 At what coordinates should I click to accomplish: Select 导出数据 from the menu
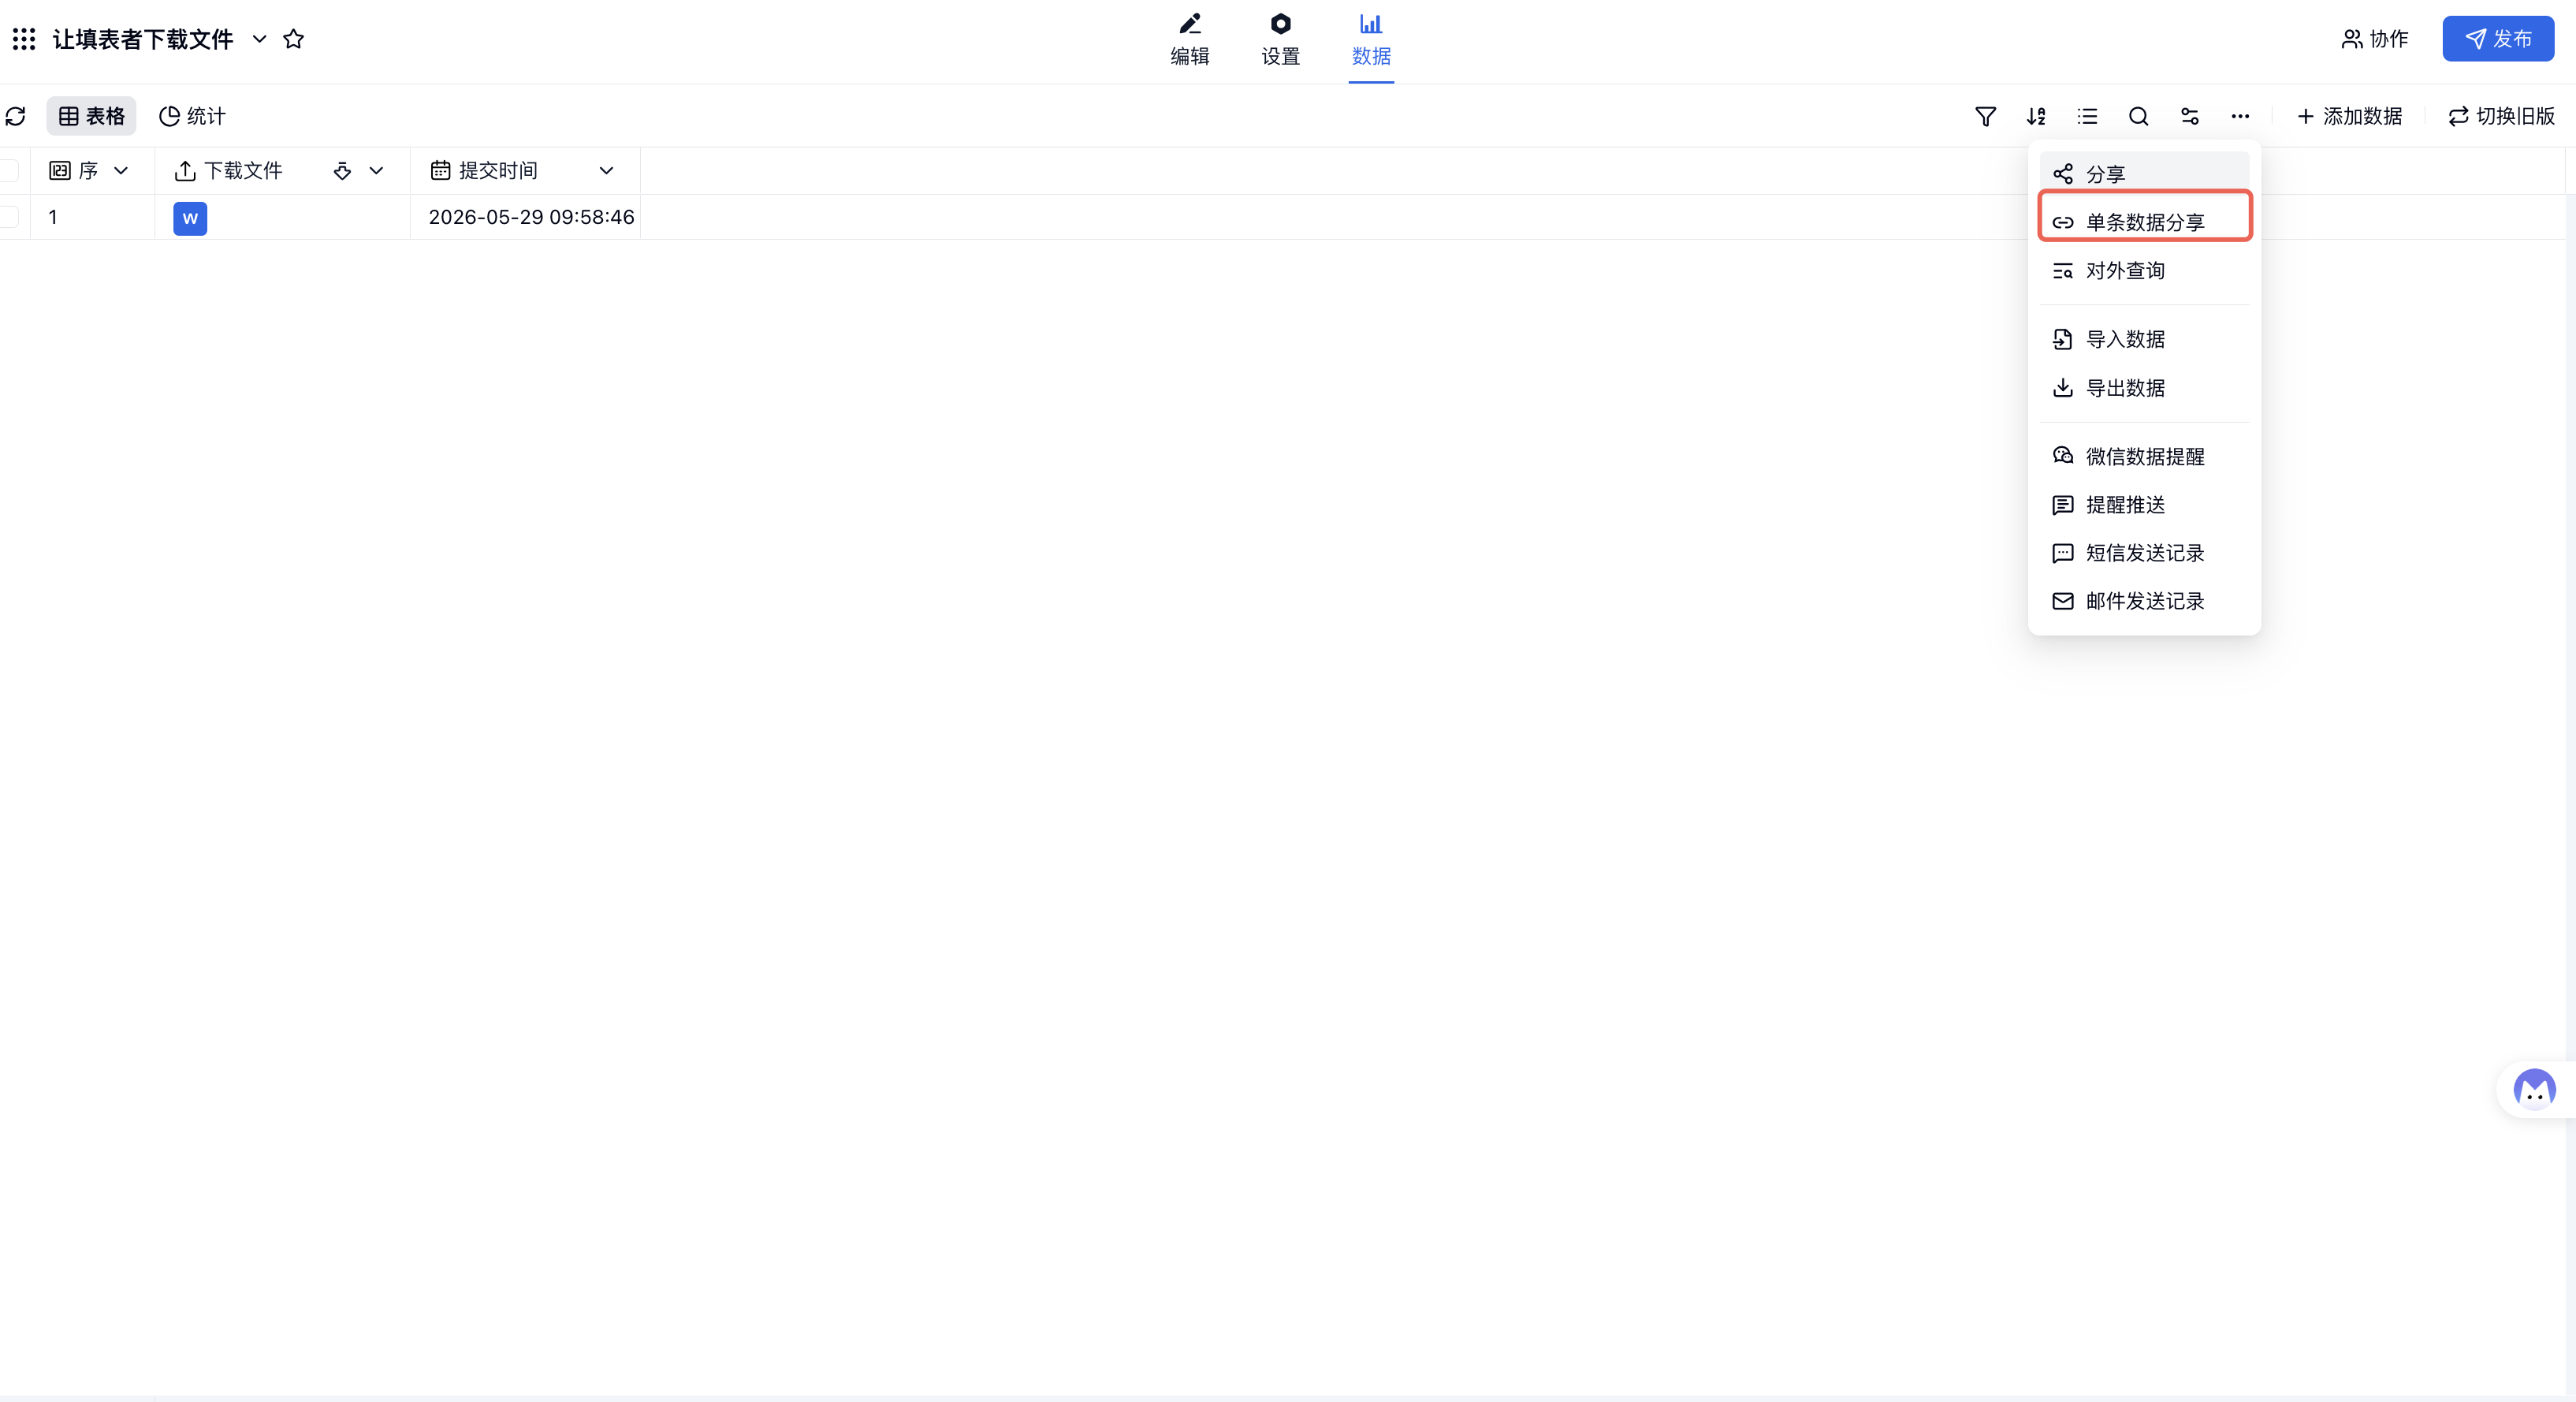point(2144,388)
